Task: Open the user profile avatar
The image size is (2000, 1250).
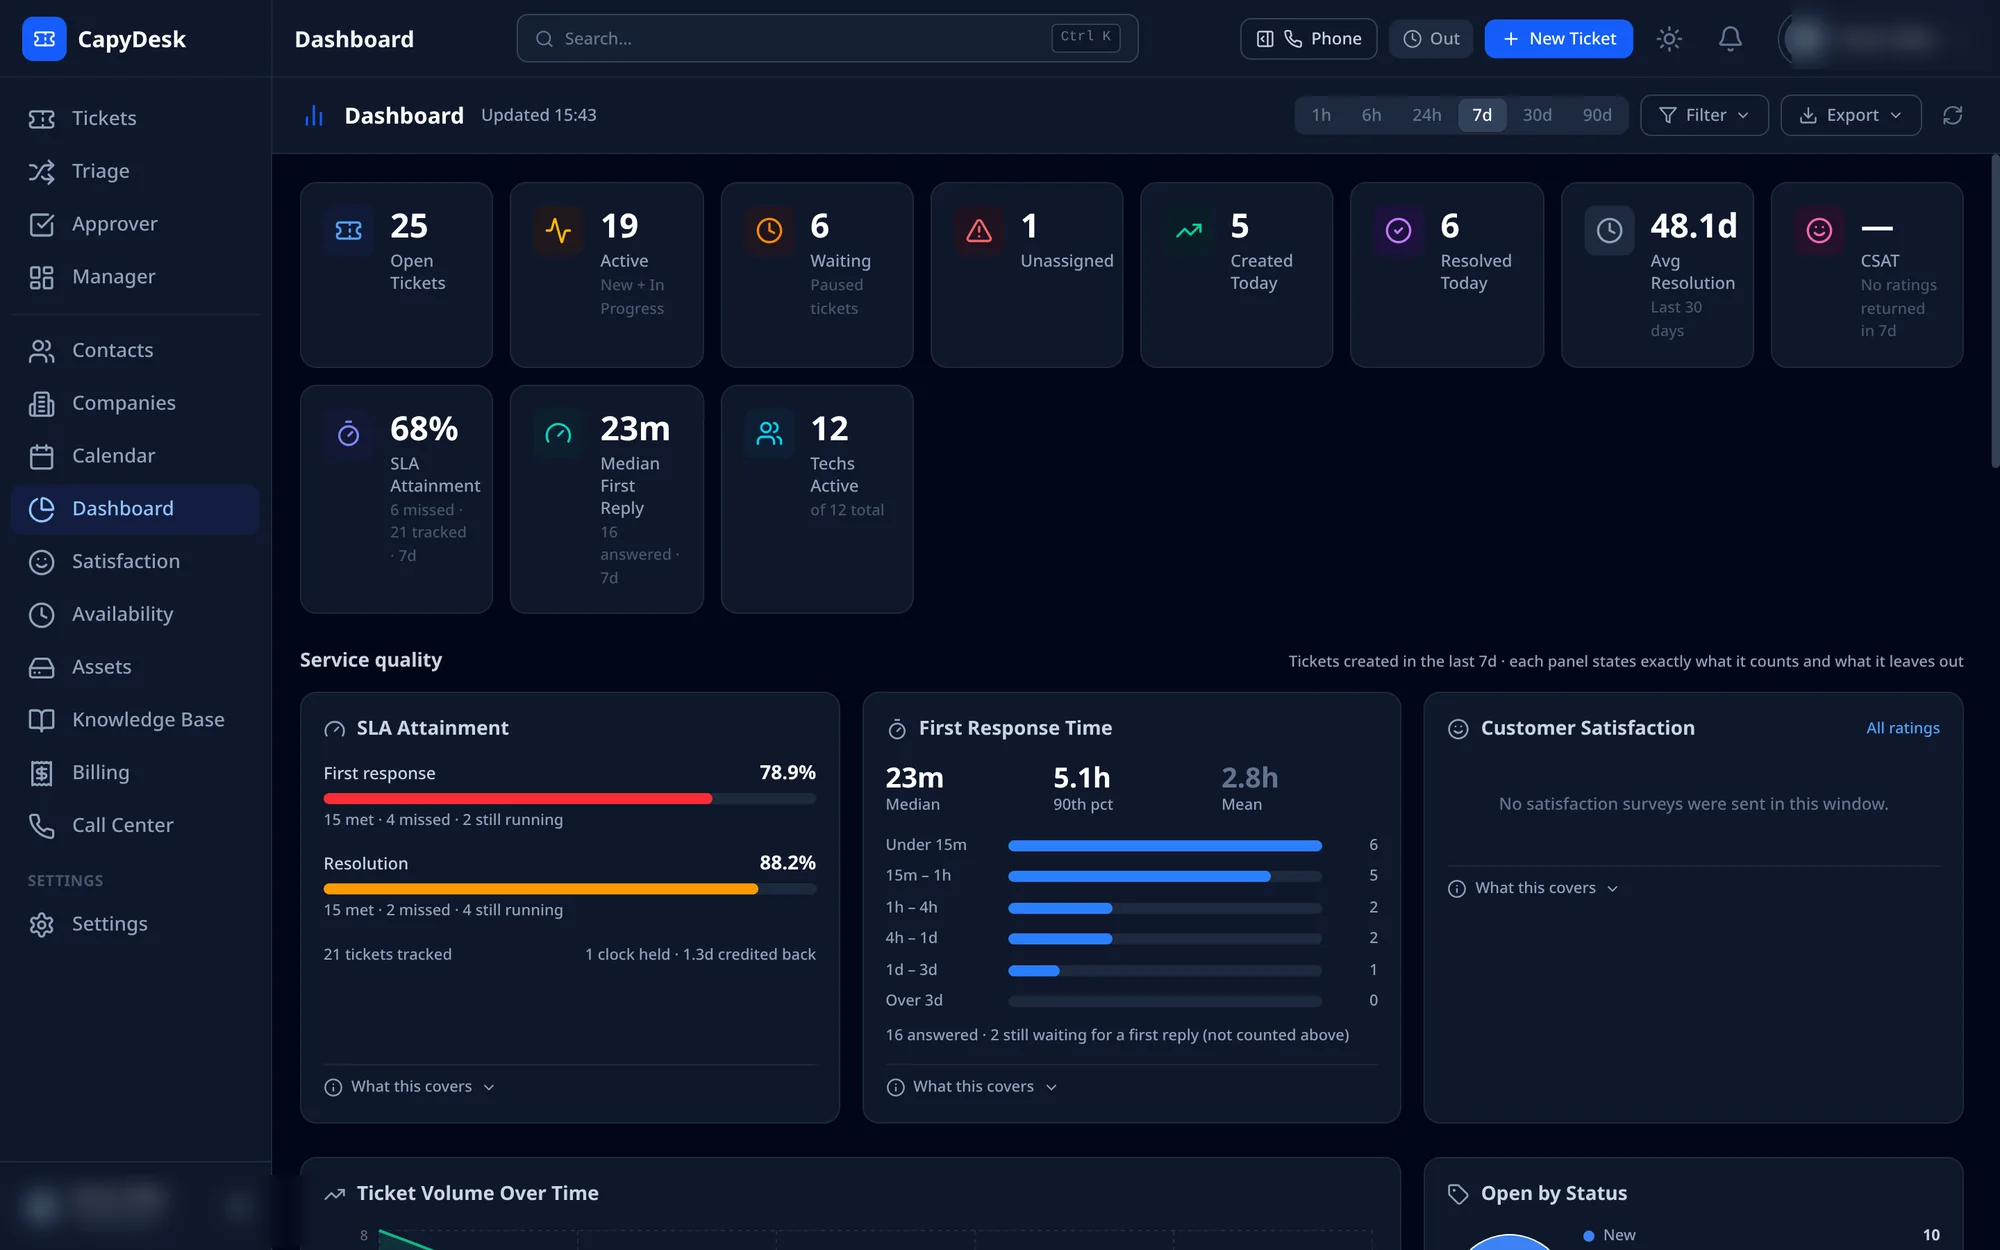Action: (1806, 39)
